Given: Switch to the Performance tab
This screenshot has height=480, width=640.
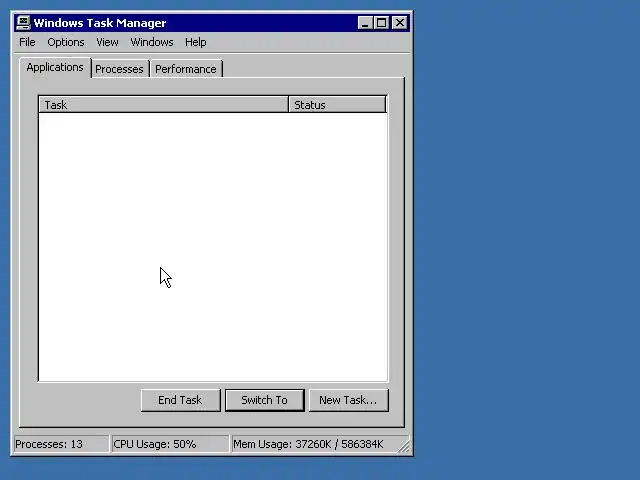Looking at the screenshot, I should (186, 69).
